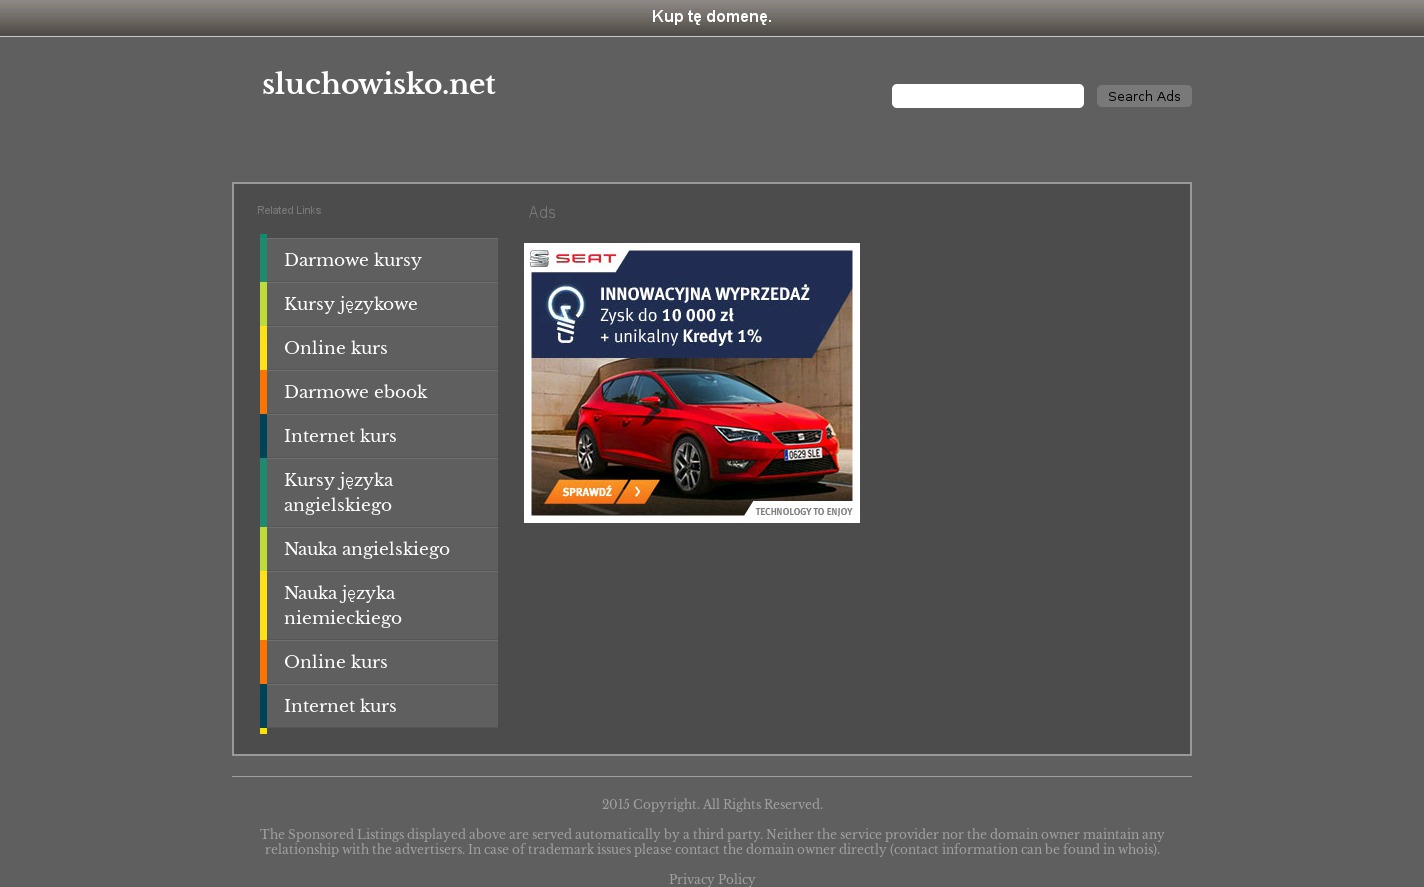This screenshot has width=1424, height=887.
Task: Click the 'Kup tę domenę.' banner link
Action: point(711,17)
